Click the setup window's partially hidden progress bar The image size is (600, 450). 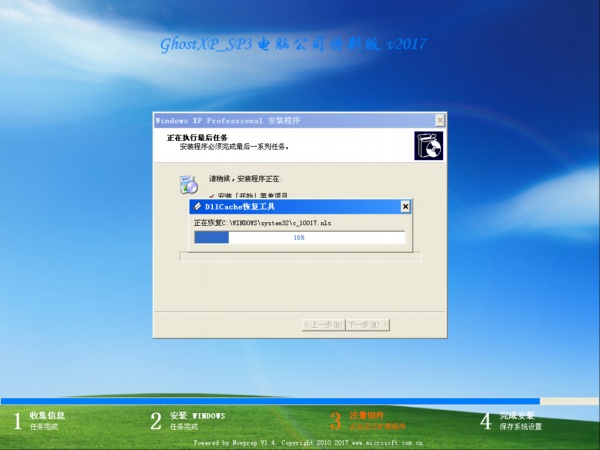300,256
